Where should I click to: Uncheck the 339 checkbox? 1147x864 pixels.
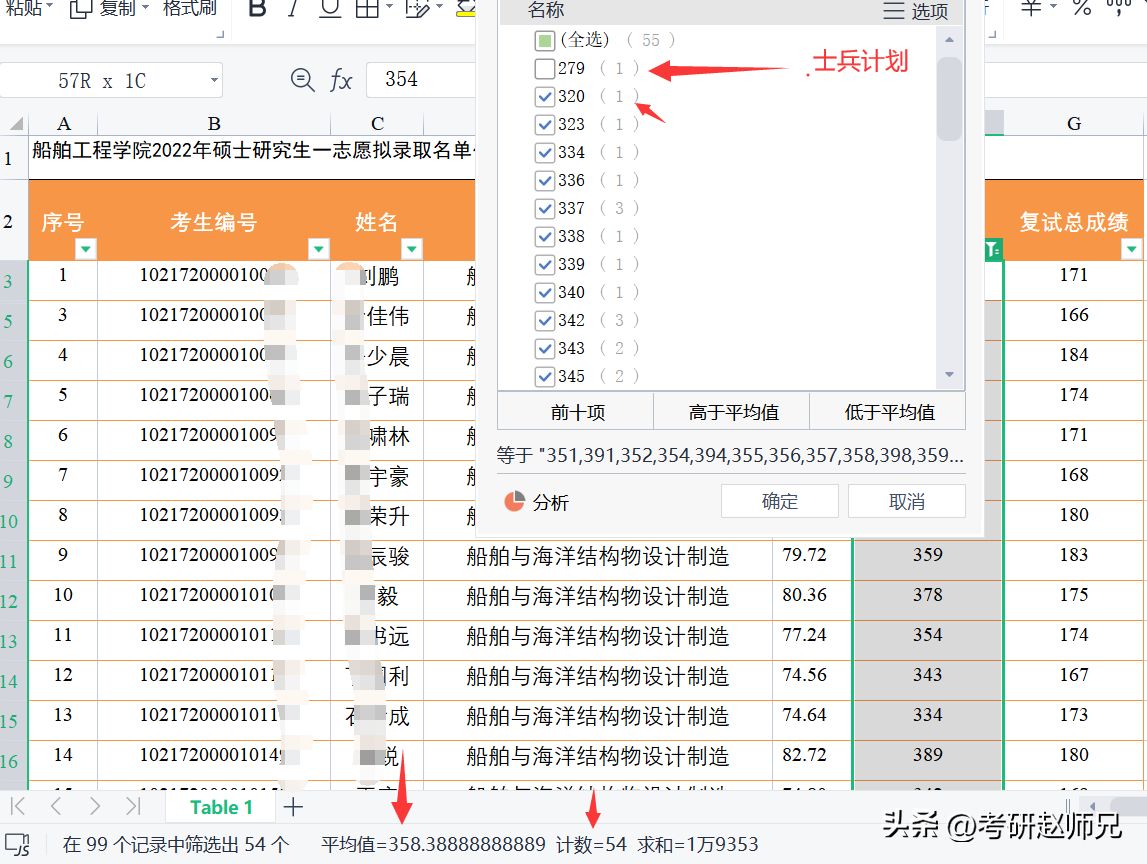pyautogui.click(x=544, y=264)
